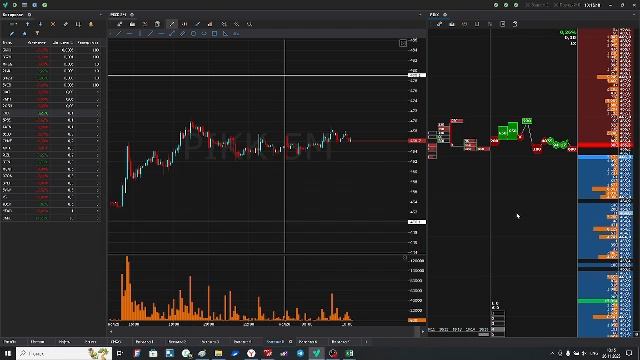
Task: Open the PIKK chart panel settings gear
Action: point(131,15)
